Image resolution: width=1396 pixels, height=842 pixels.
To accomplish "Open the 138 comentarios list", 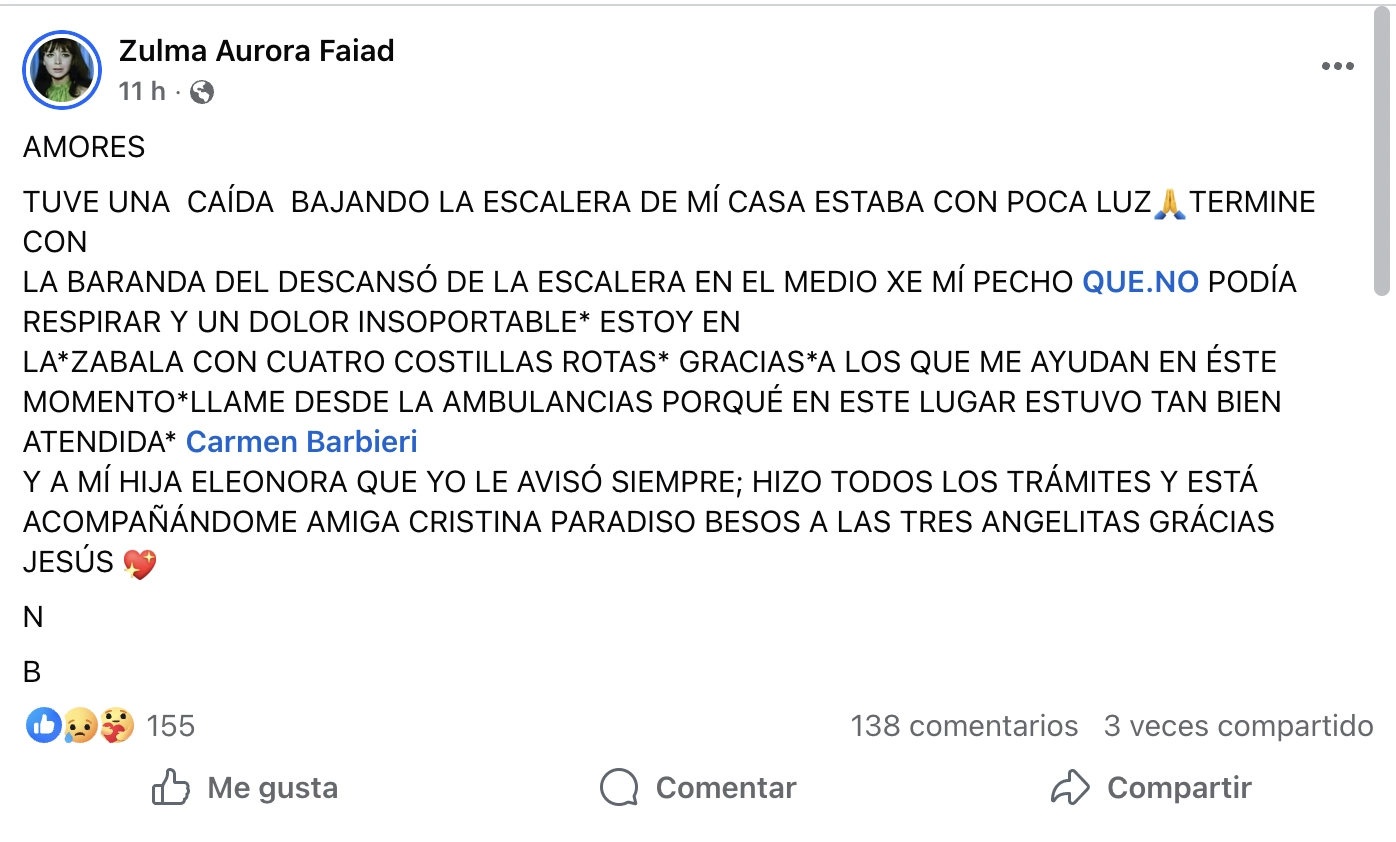I will [x=964, y=726].
